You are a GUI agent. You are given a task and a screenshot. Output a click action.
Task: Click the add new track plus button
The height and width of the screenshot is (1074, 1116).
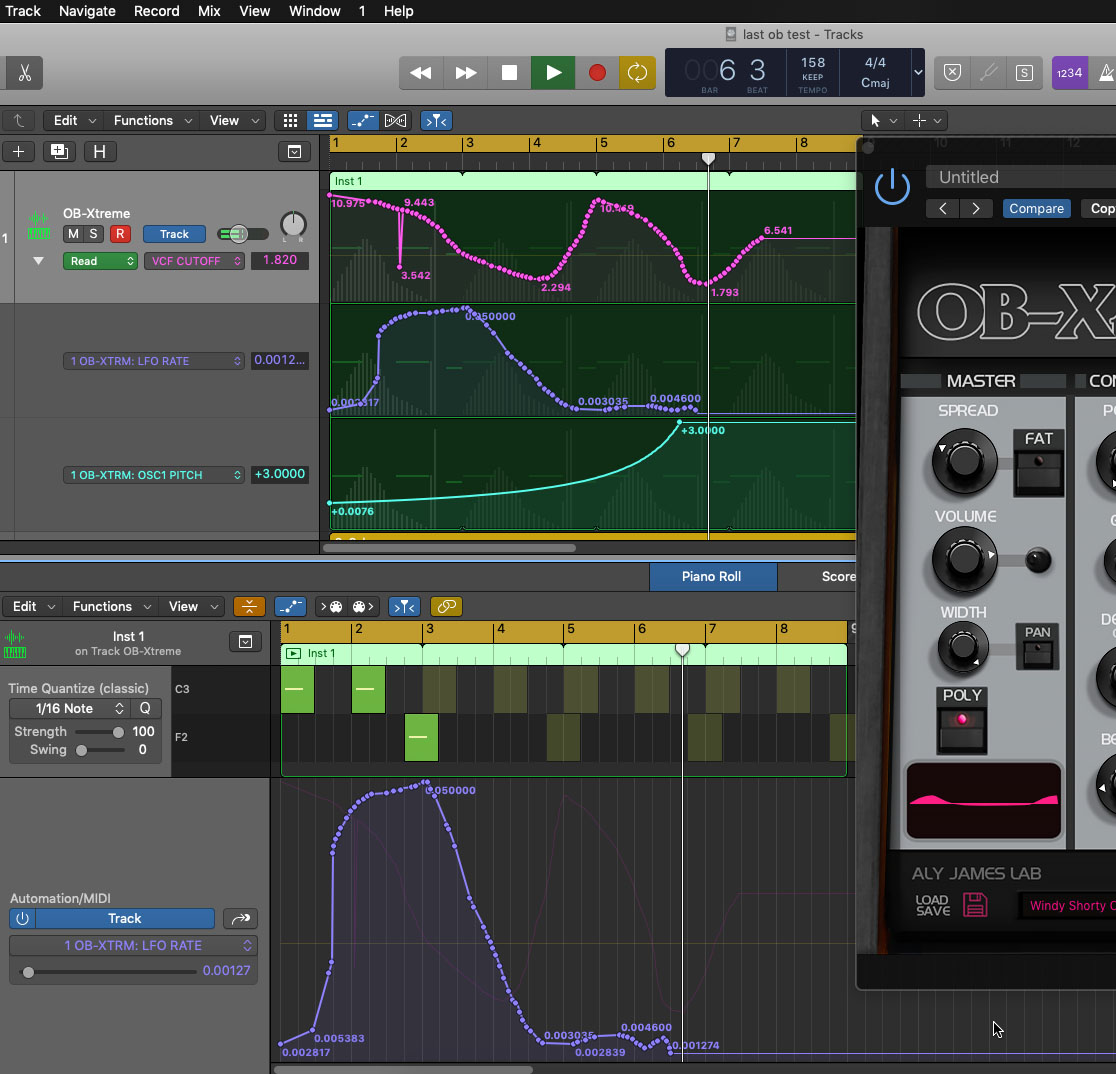19,152
